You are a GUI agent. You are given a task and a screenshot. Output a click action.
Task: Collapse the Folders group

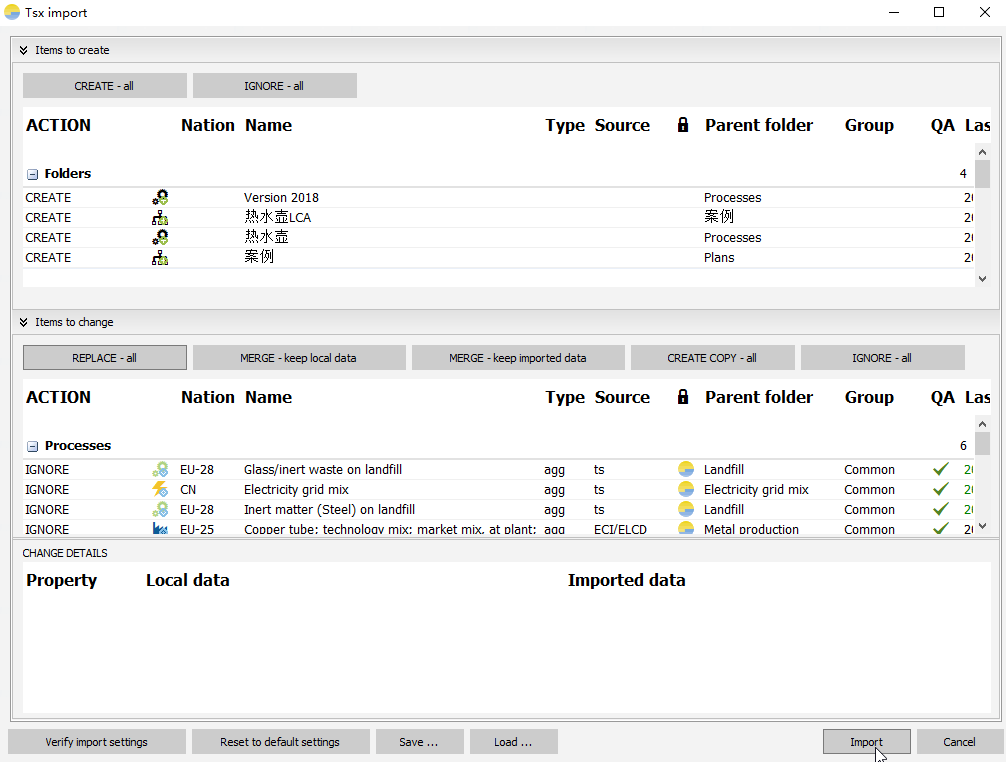33,174
